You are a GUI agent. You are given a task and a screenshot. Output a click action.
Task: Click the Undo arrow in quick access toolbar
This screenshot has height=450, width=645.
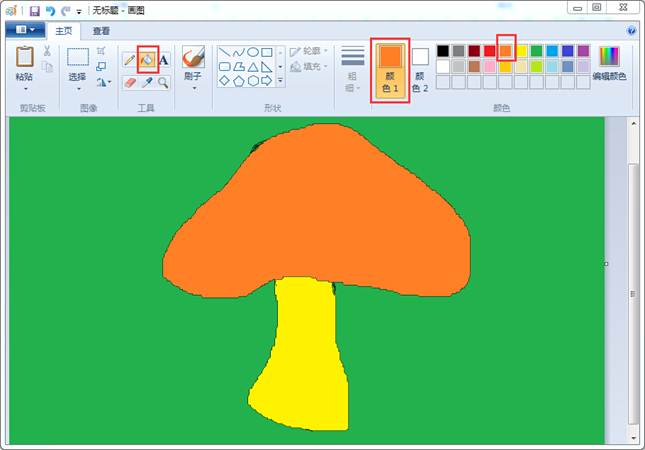(x=49, y=9)
